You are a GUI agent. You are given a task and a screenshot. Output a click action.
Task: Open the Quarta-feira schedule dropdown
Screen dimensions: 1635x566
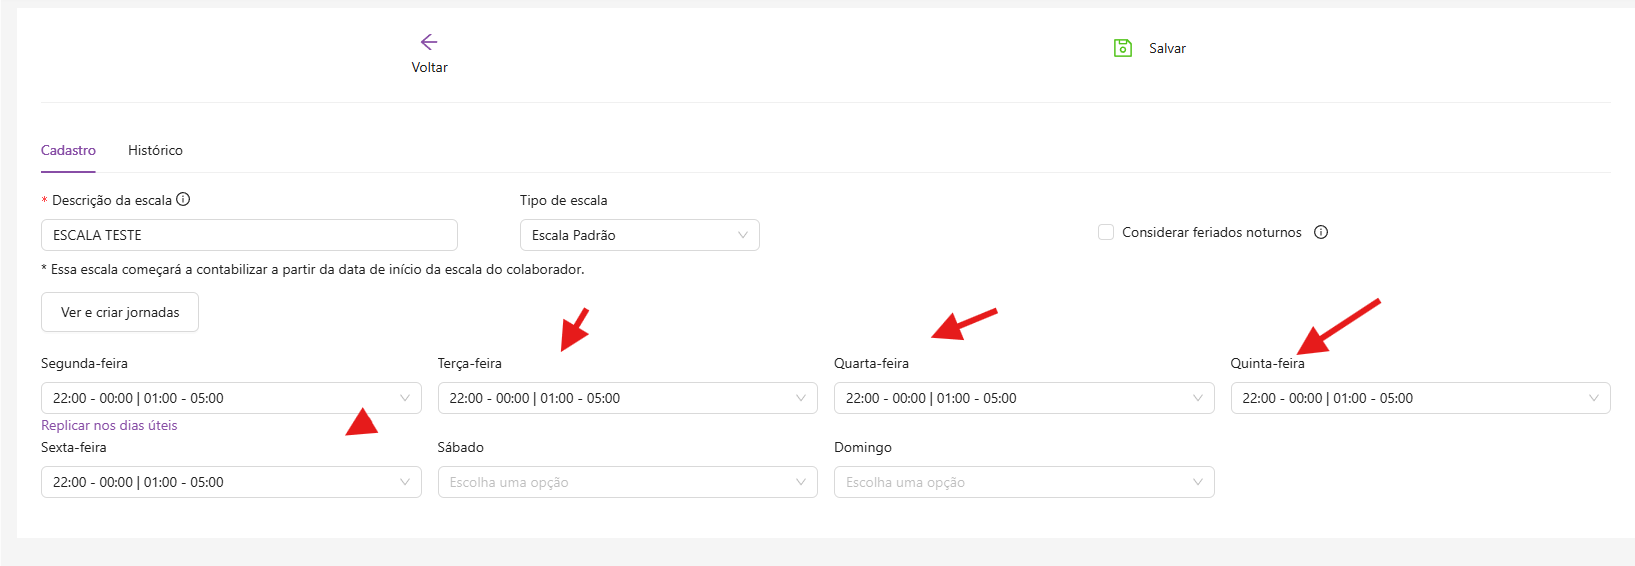point(1024,398)
